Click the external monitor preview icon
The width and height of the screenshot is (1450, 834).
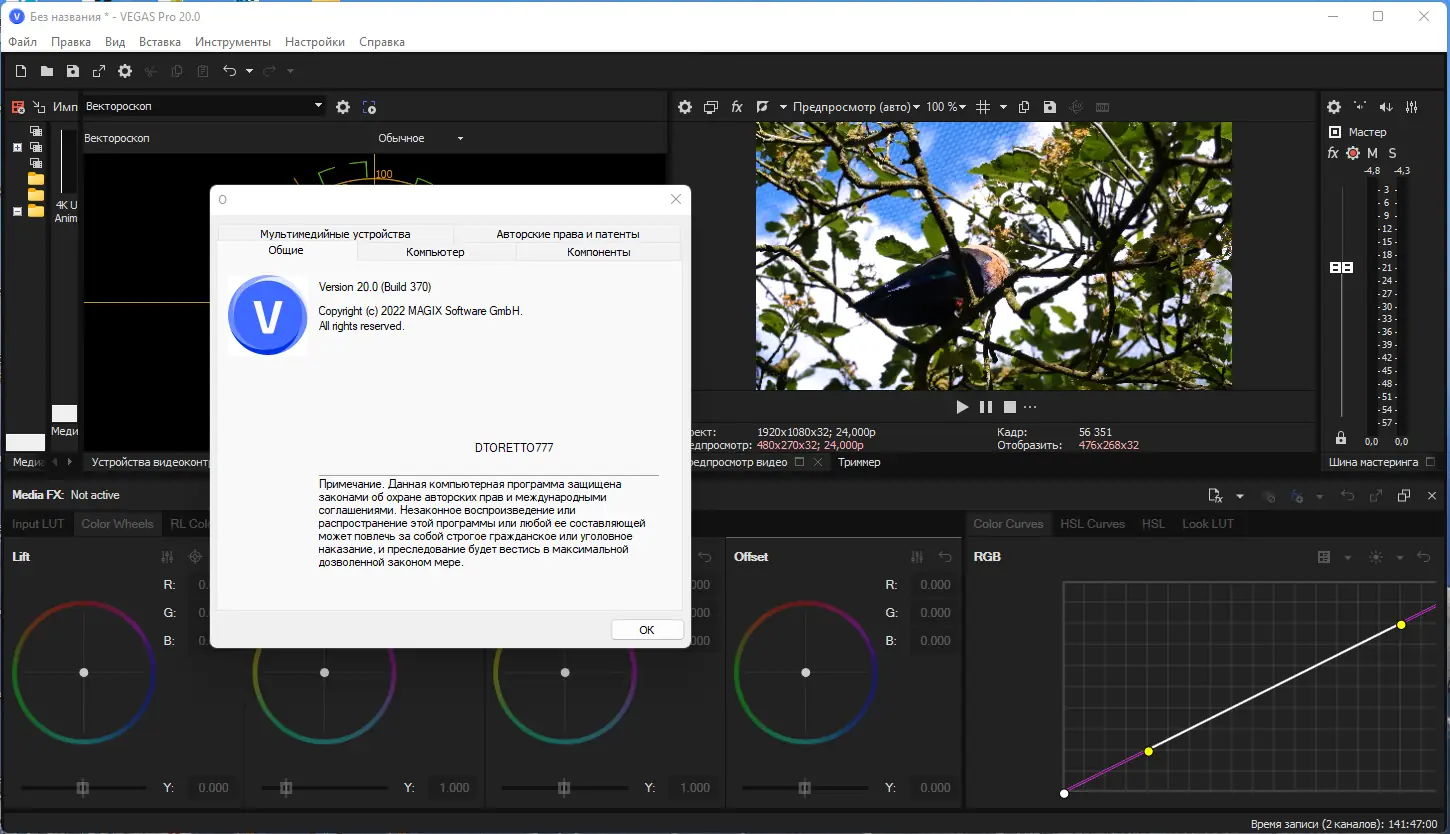click(x=711, y=107)
